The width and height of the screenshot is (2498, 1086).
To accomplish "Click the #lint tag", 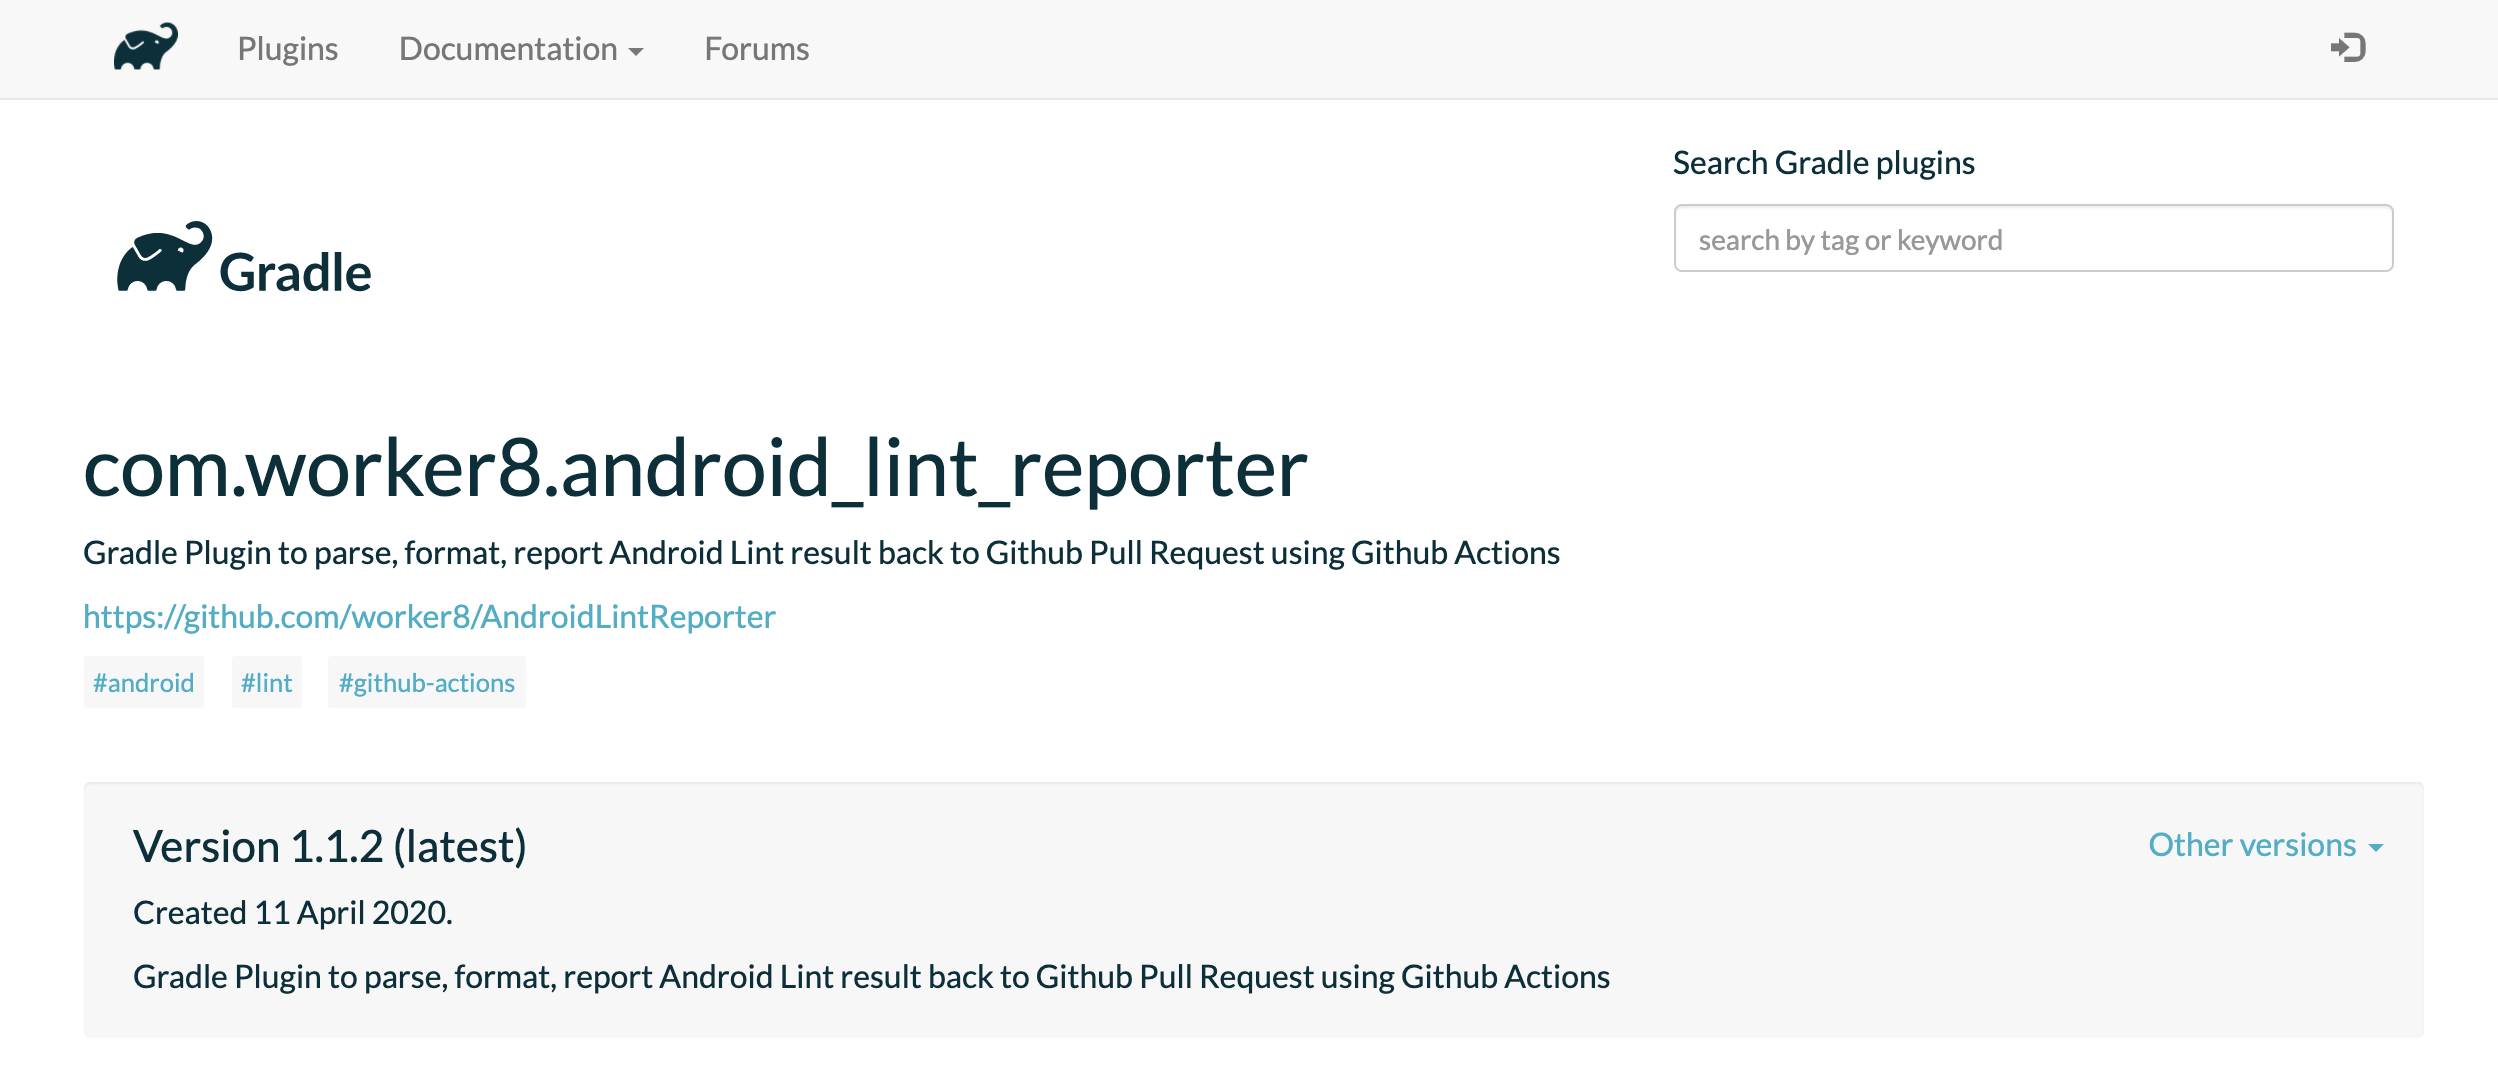I will tap(267, 681).
